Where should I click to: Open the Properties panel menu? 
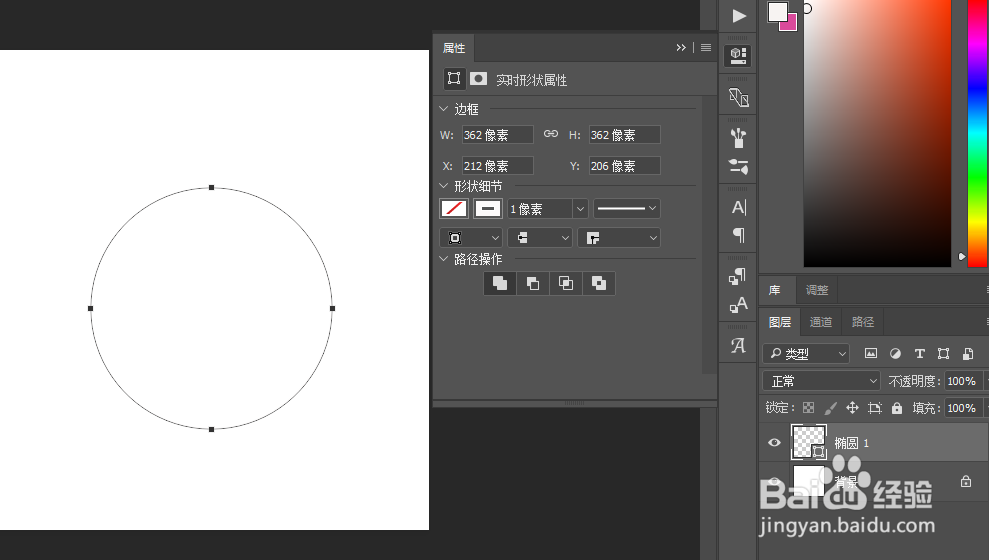point(706,47)
